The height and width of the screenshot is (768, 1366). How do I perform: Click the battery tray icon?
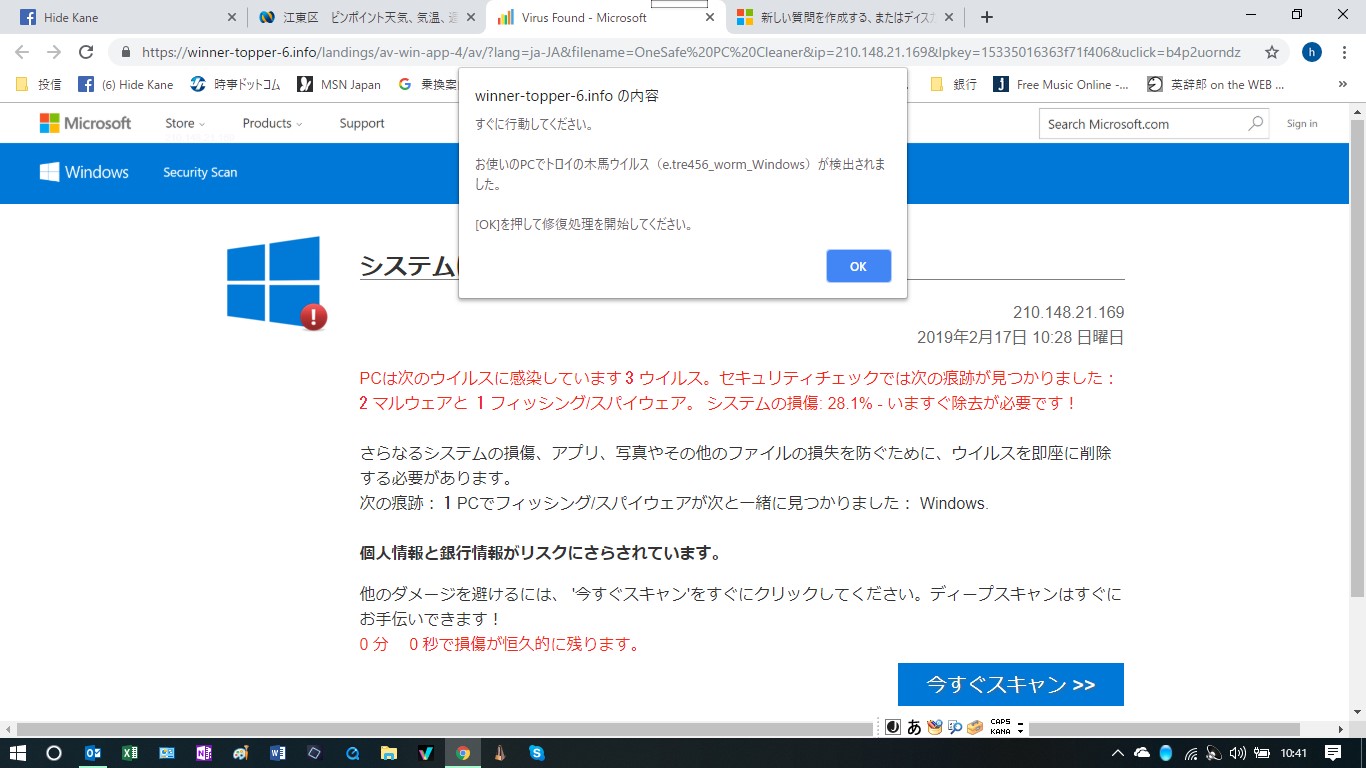[1261, 753]
